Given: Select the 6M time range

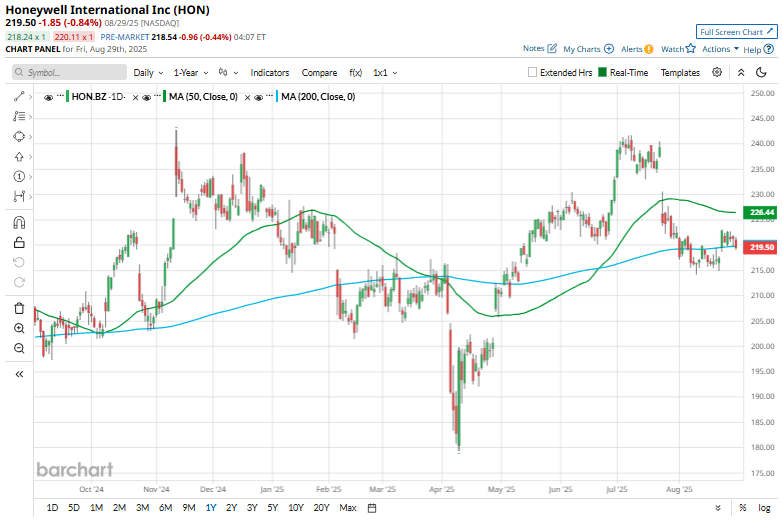Looking at the screenshot, I should [166, 508].
